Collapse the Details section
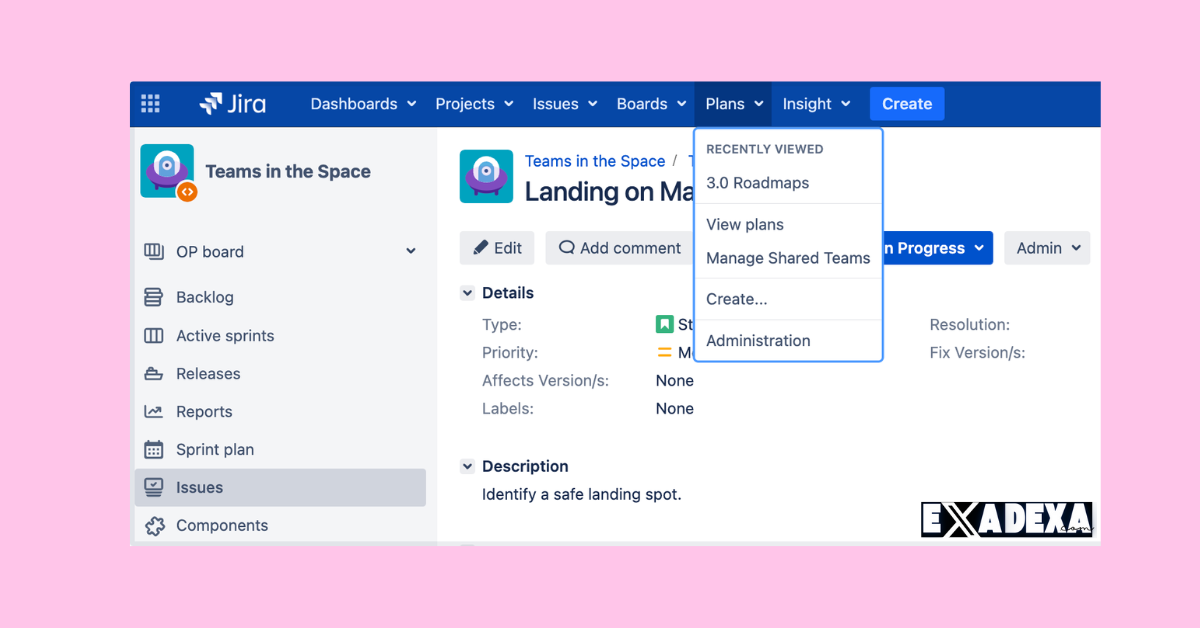This screenshot has height=628, width=1200. 466,292
